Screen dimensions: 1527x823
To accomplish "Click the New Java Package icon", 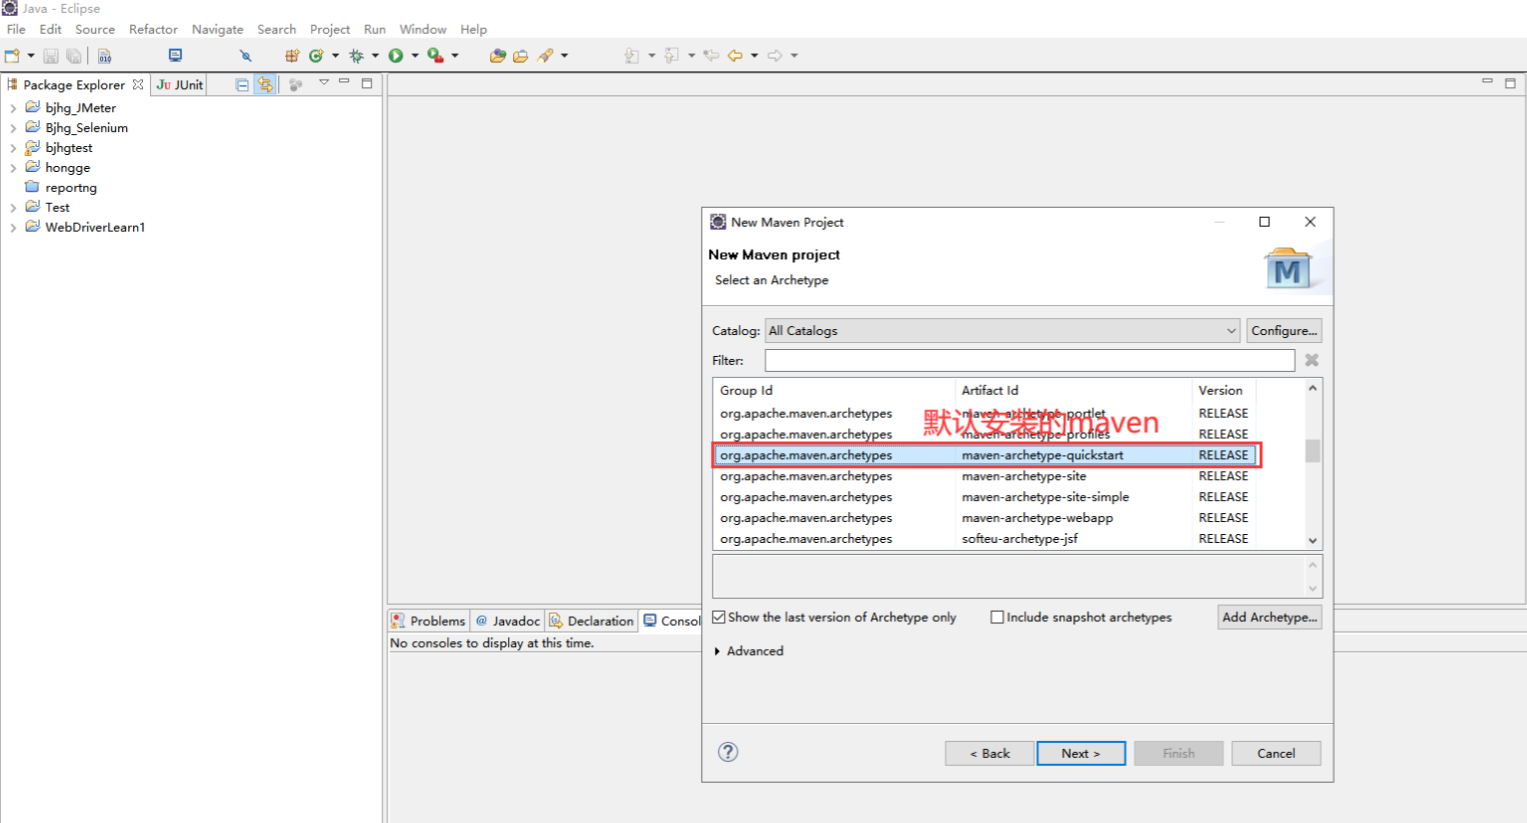I will pos(292,56).
